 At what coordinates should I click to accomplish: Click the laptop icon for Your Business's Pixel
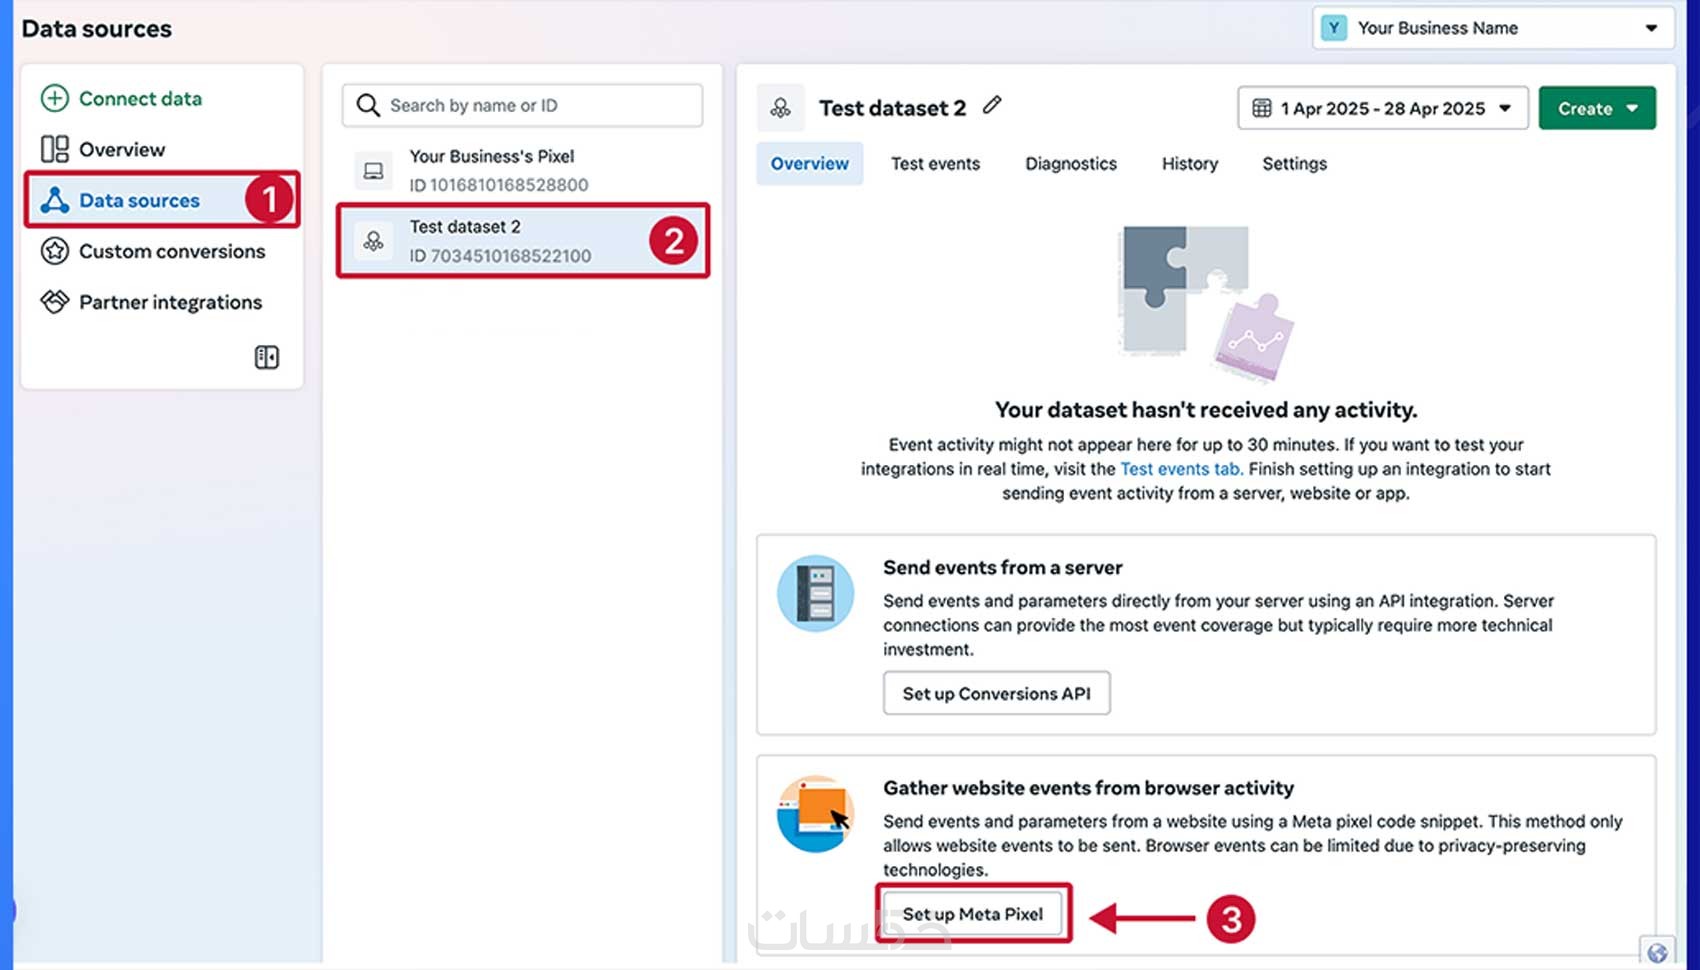(373, 171)
